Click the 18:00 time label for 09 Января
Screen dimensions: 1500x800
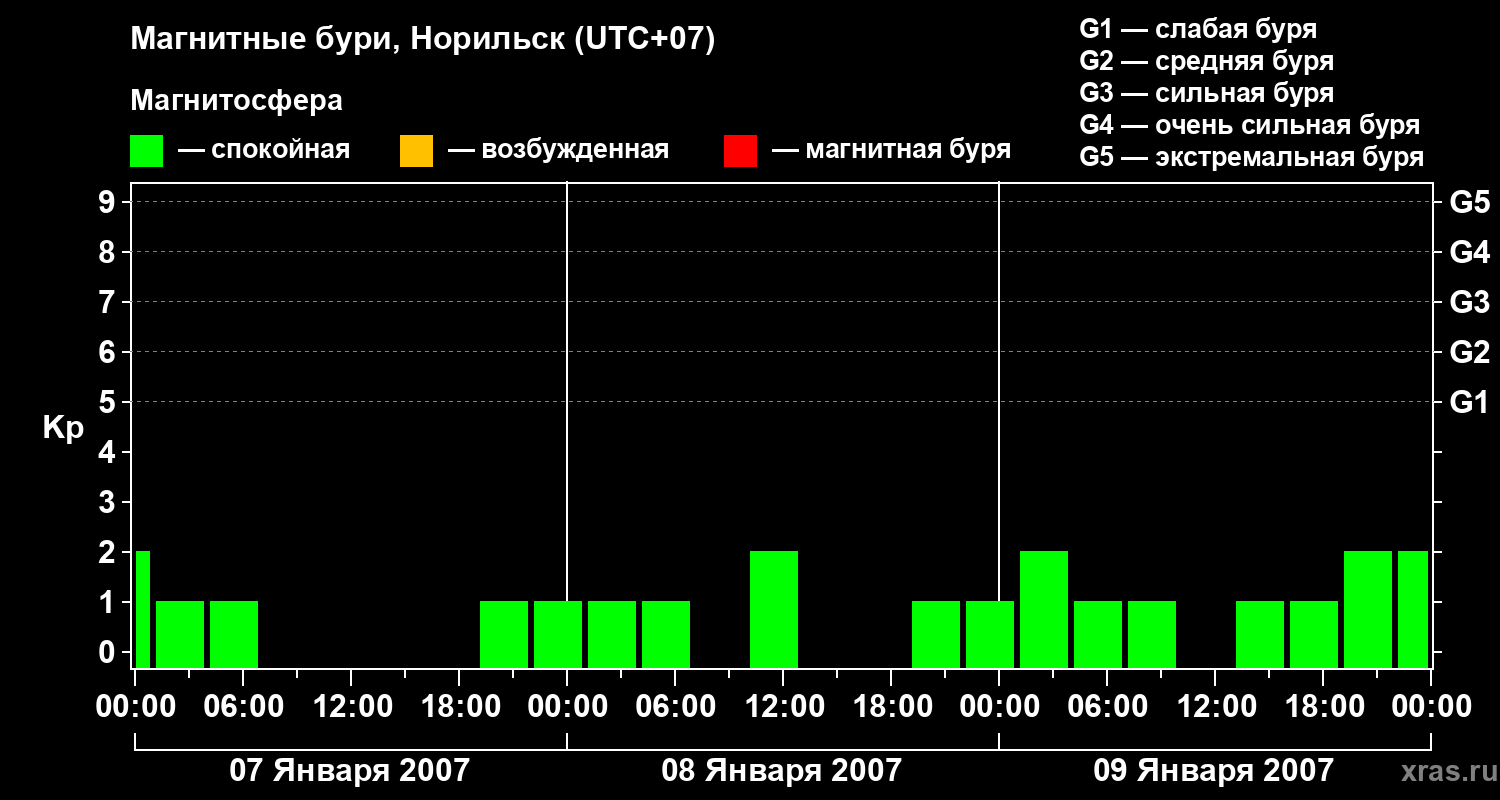pyautogui.click(x=1323, y=706)
